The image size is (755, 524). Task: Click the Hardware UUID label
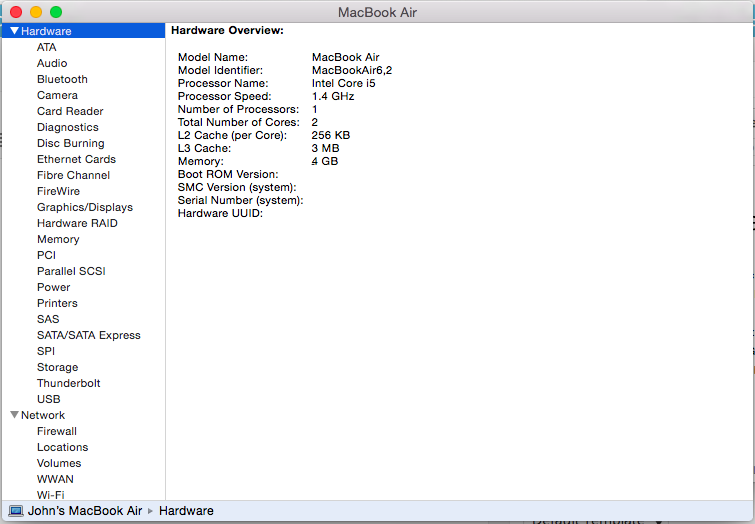pyautogui.click(x=220, y=213)
